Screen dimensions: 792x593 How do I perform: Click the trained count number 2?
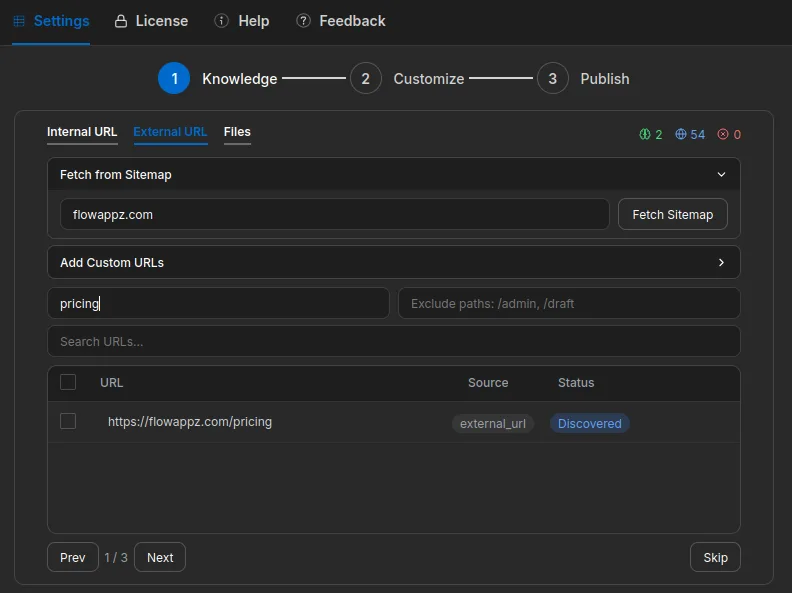(x=659, y=134)
